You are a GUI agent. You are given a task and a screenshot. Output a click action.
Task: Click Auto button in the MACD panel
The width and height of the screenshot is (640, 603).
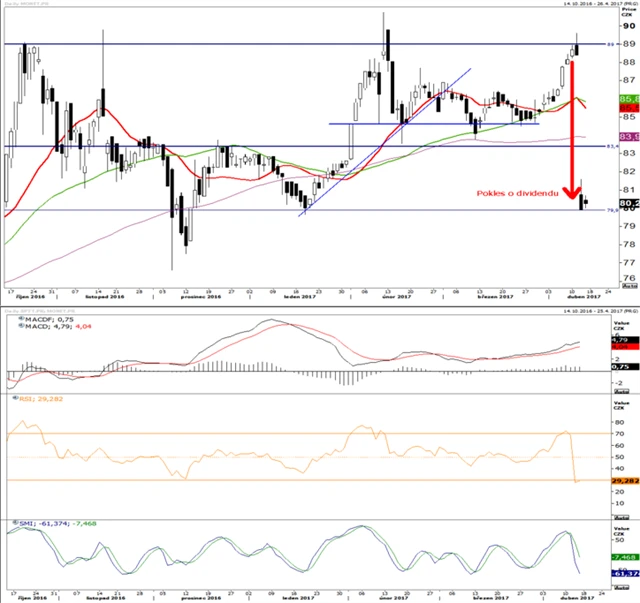622,391
